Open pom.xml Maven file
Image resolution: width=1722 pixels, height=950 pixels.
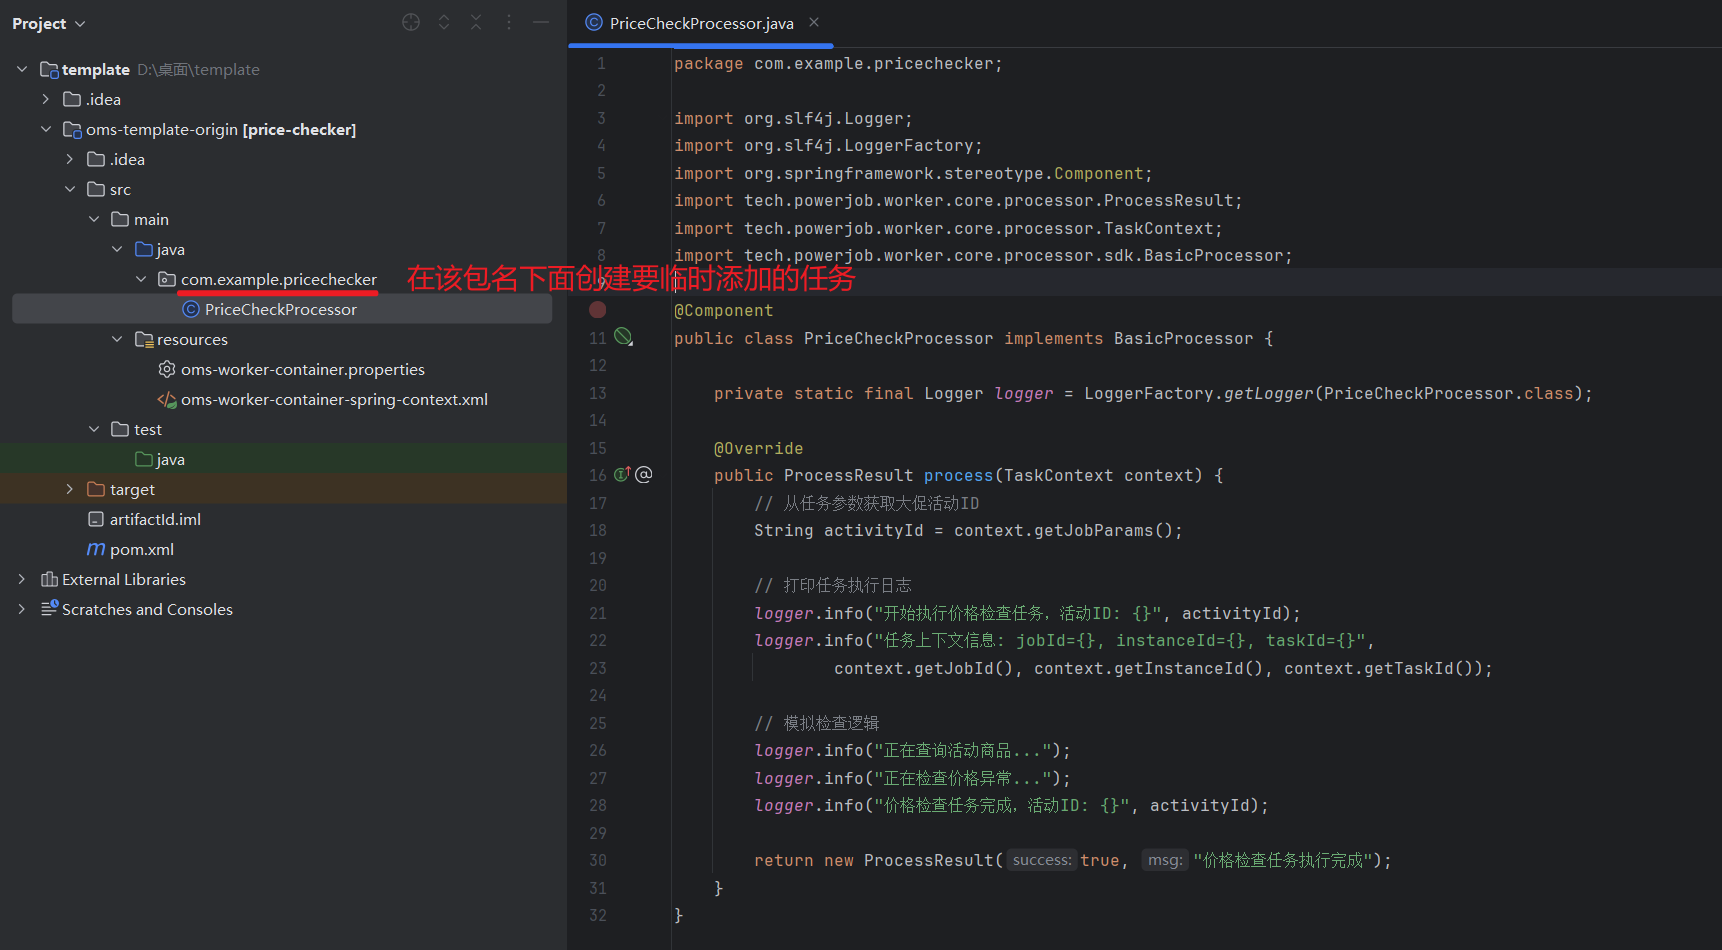[142, 549]
